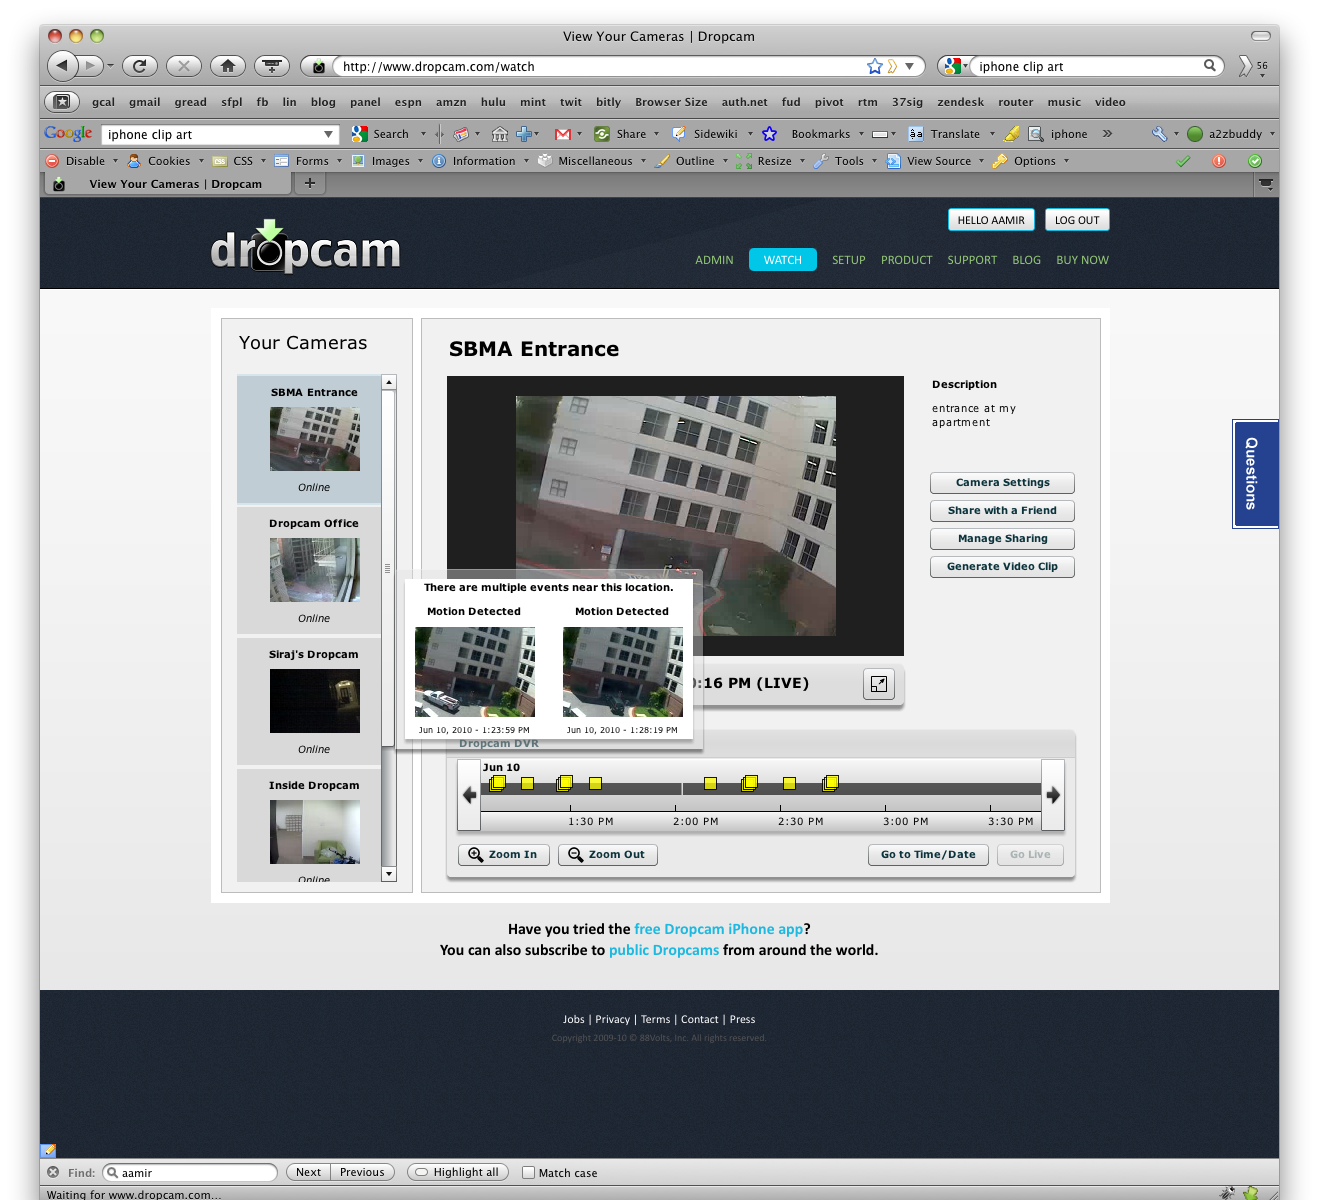This screenshot has height=1200, width=1319.
Task: Click the Generate Video Clip button
Action: click(1002, 567)
